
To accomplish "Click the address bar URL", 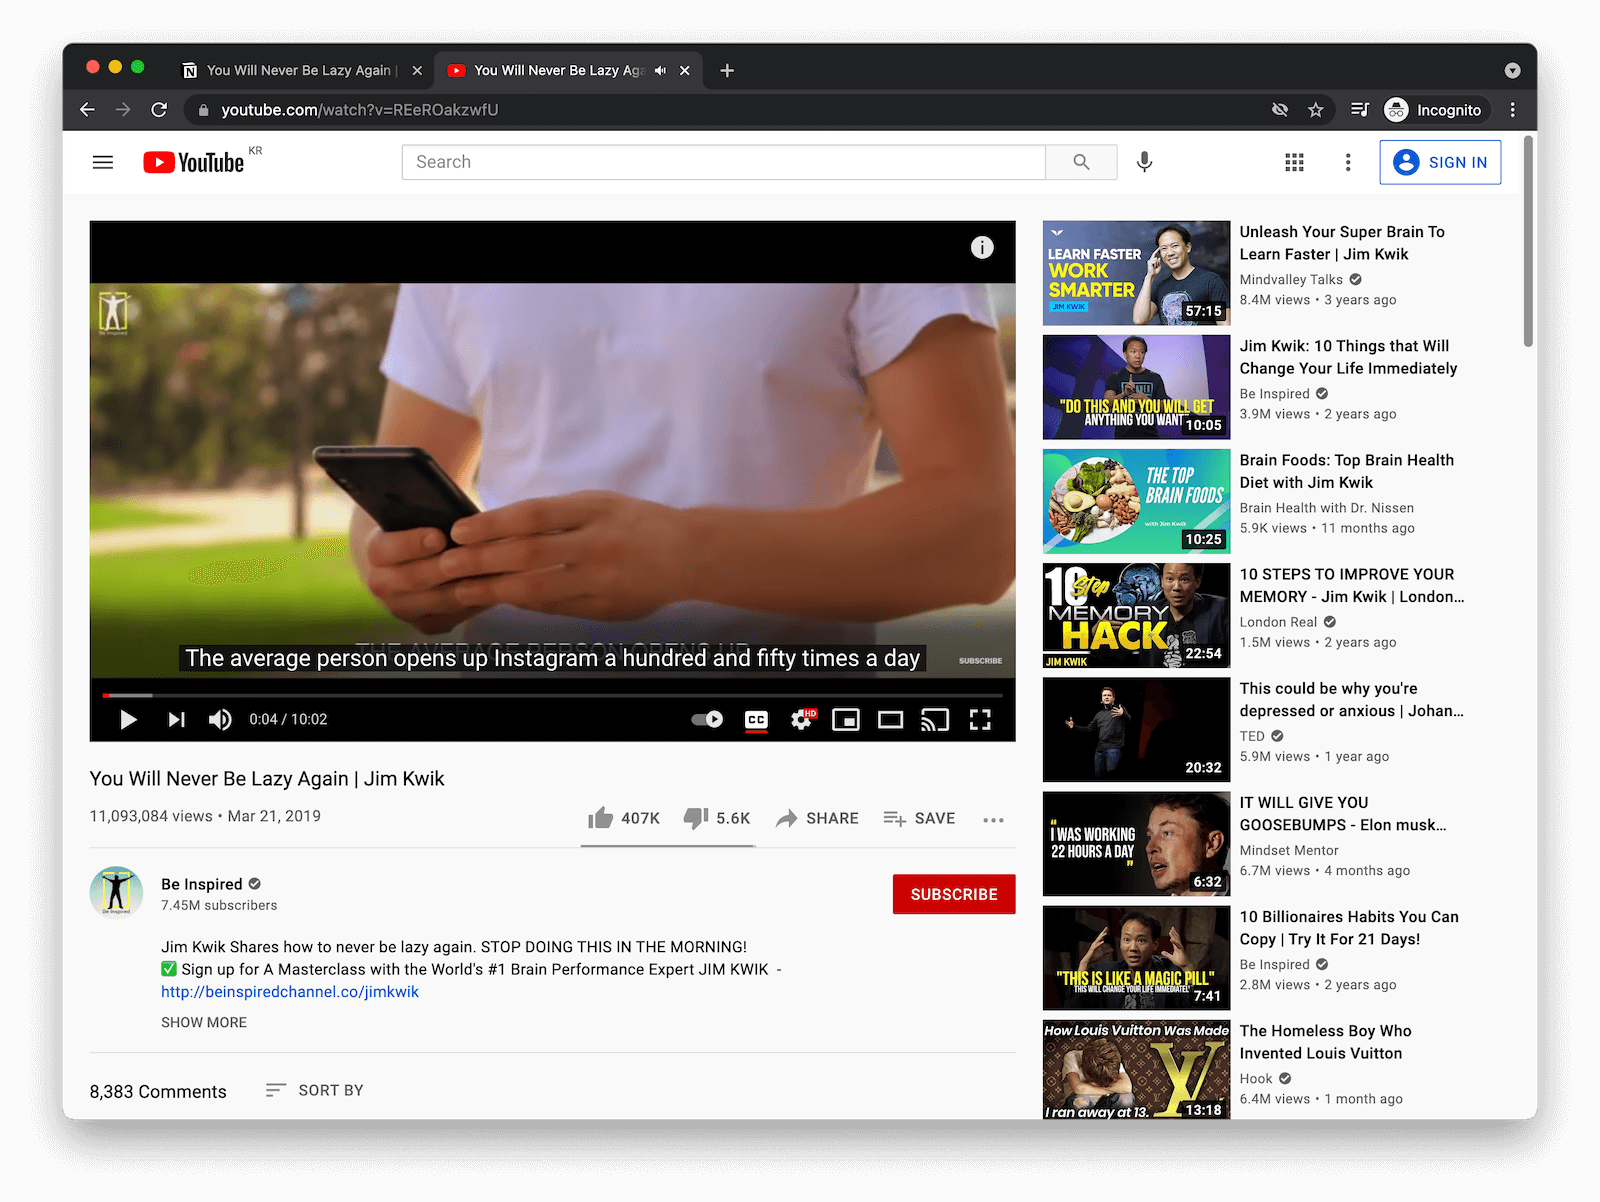I will [360, 110].
